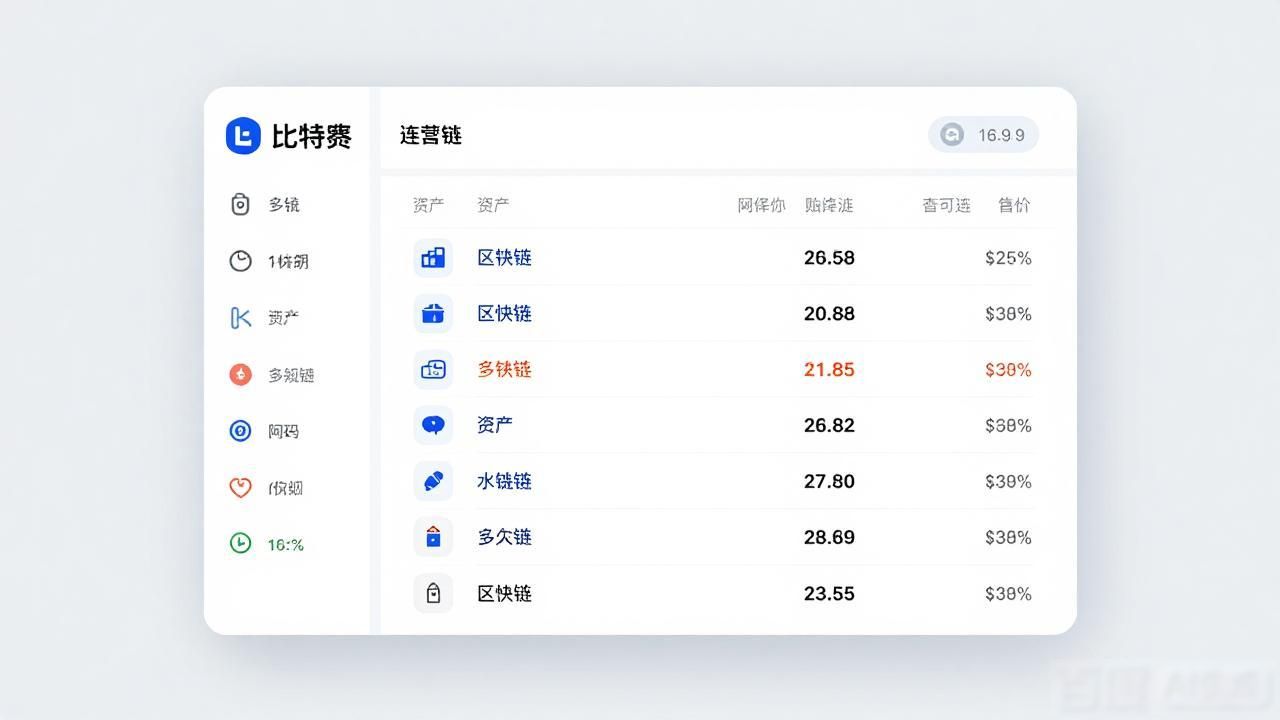Click the 售价 column header
This screenshot has width=1280, height=720.
click(x=1014, y=205)
